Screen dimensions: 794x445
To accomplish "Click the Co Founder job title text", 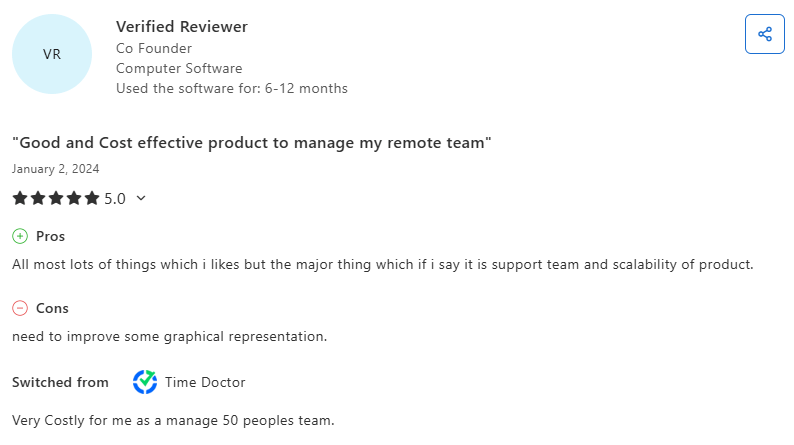I will (x=154, y=48).
